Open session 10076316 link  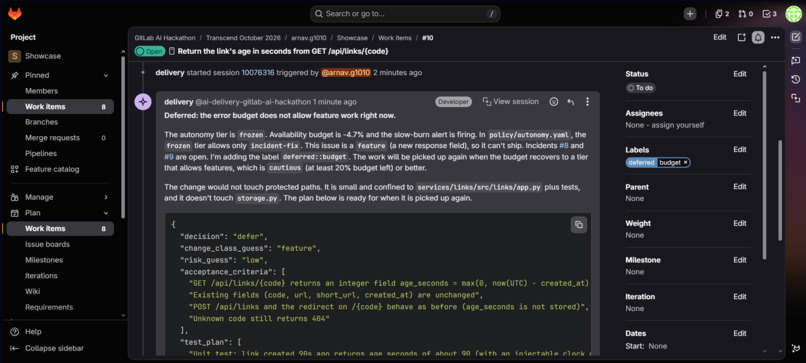pos(258,73)
